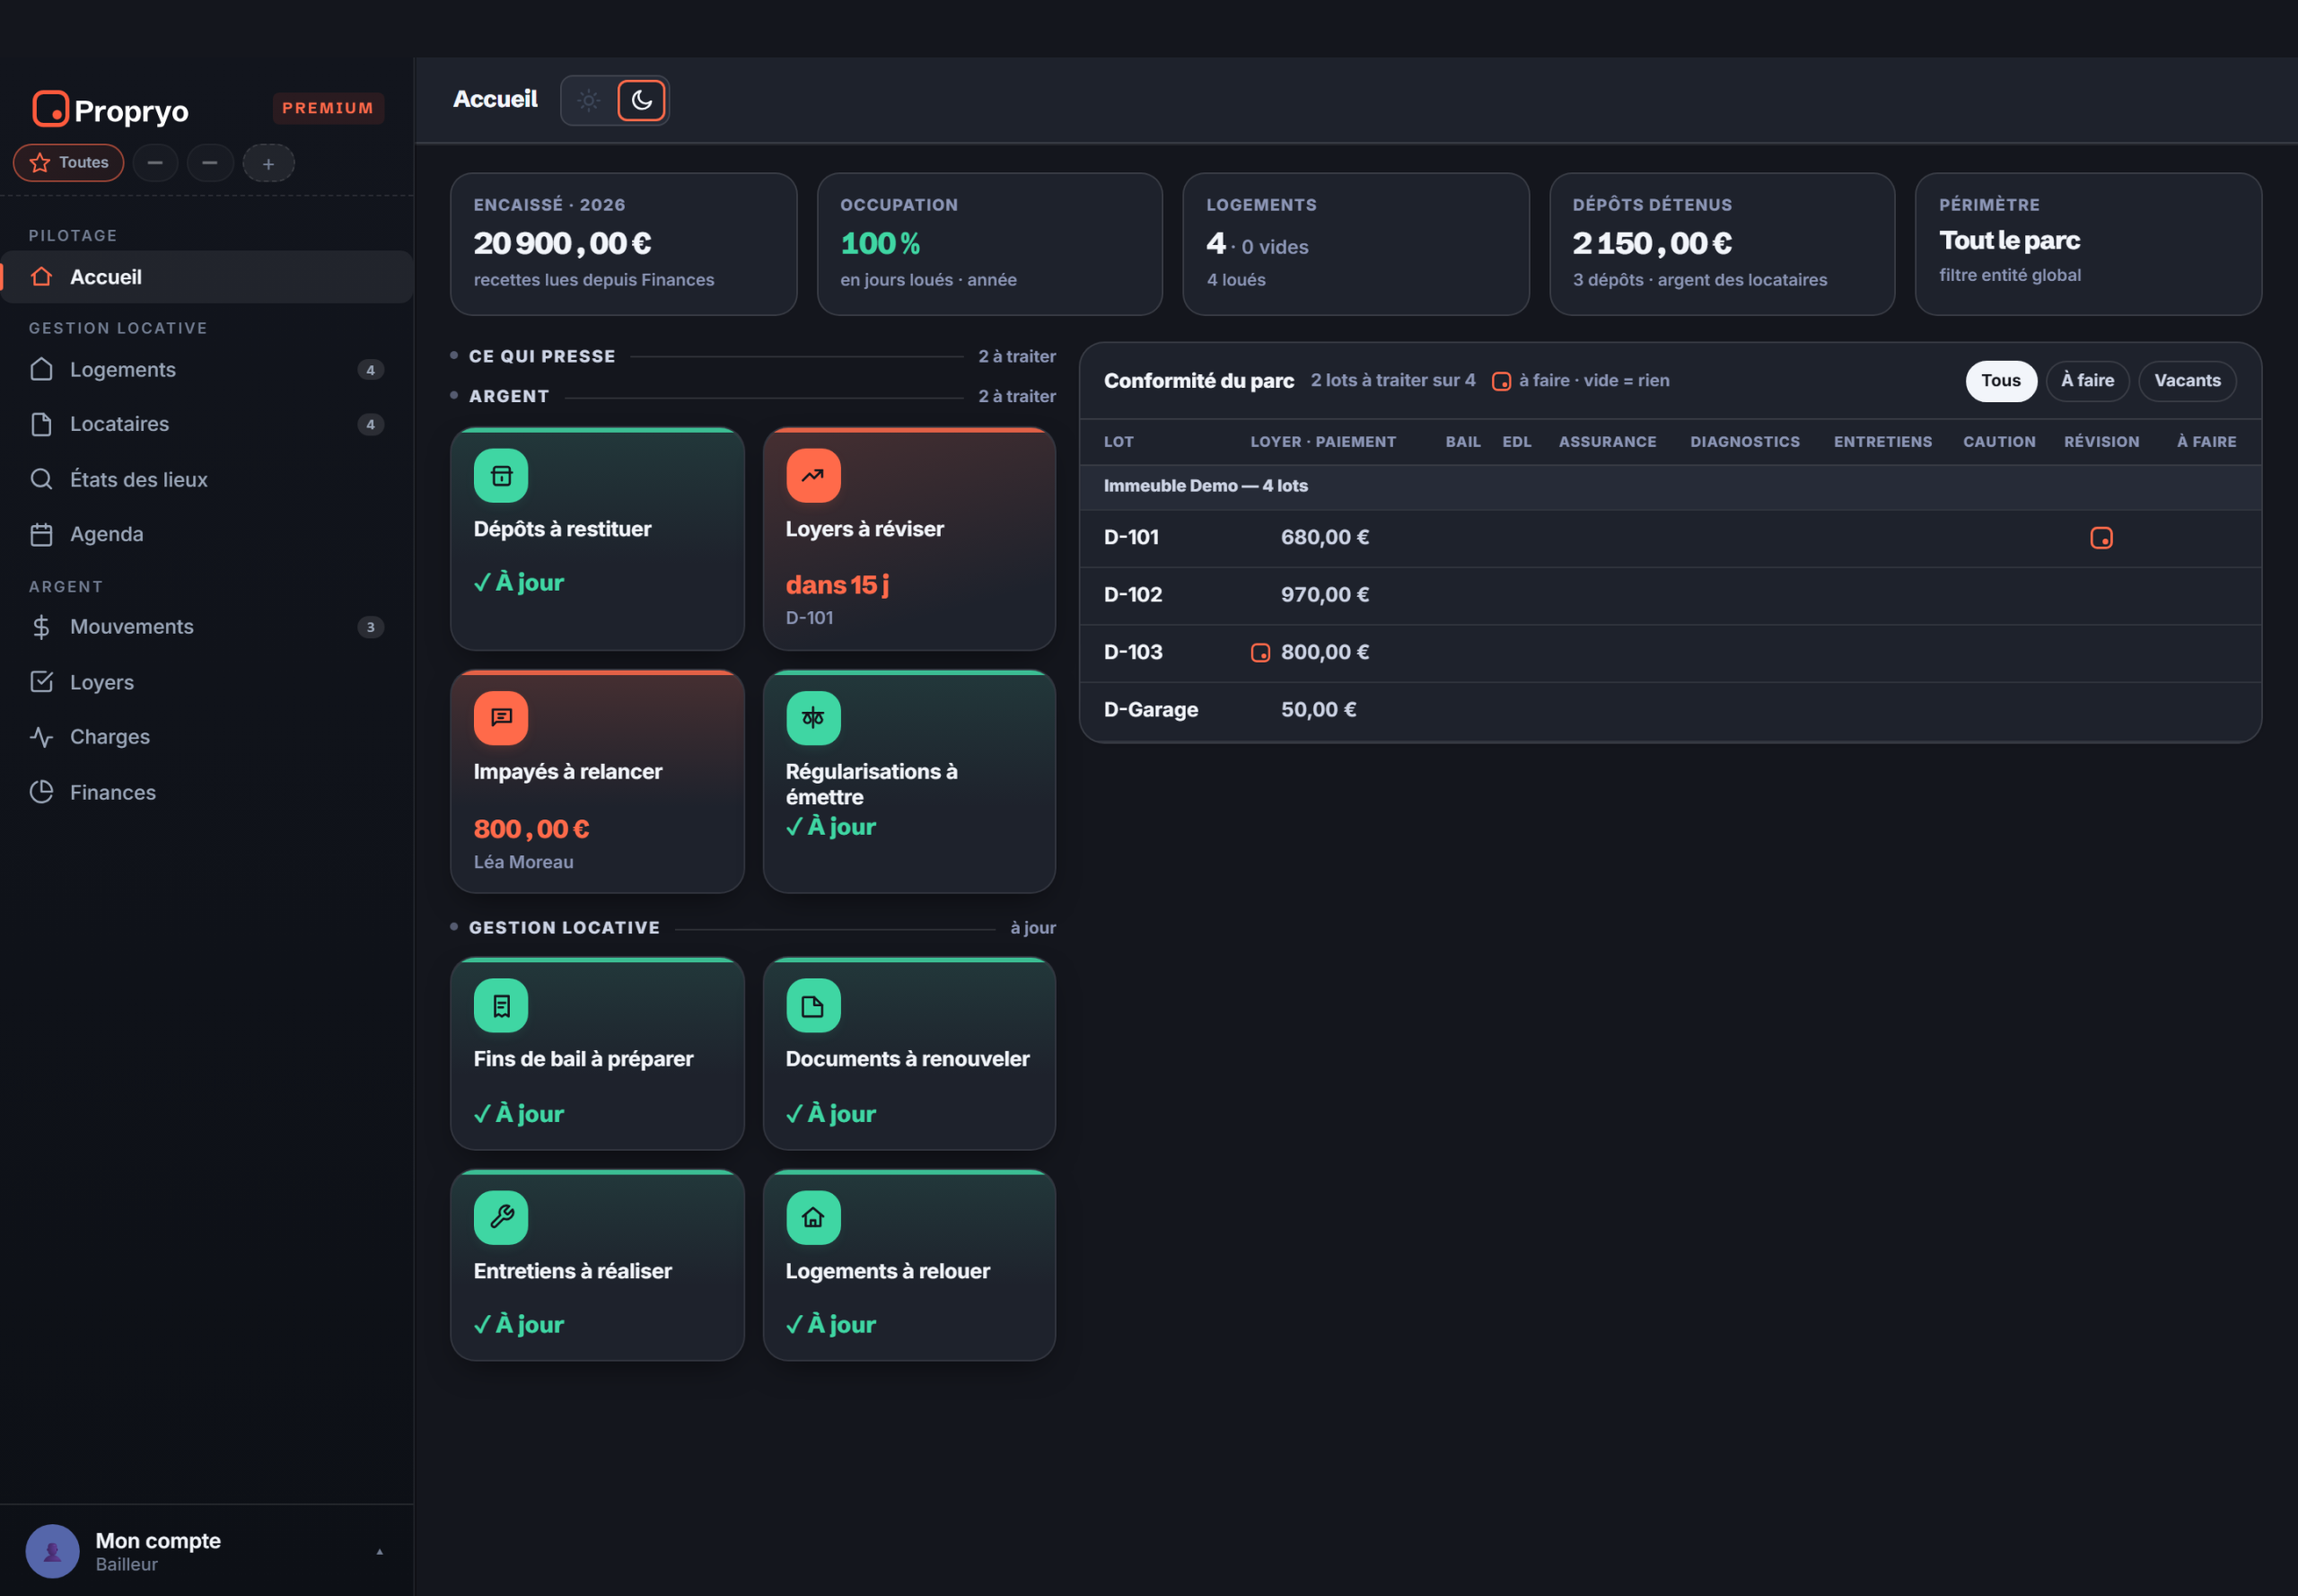Open the Dépôts détenus card
2298x1596 pixels.
pos(1722,244)
